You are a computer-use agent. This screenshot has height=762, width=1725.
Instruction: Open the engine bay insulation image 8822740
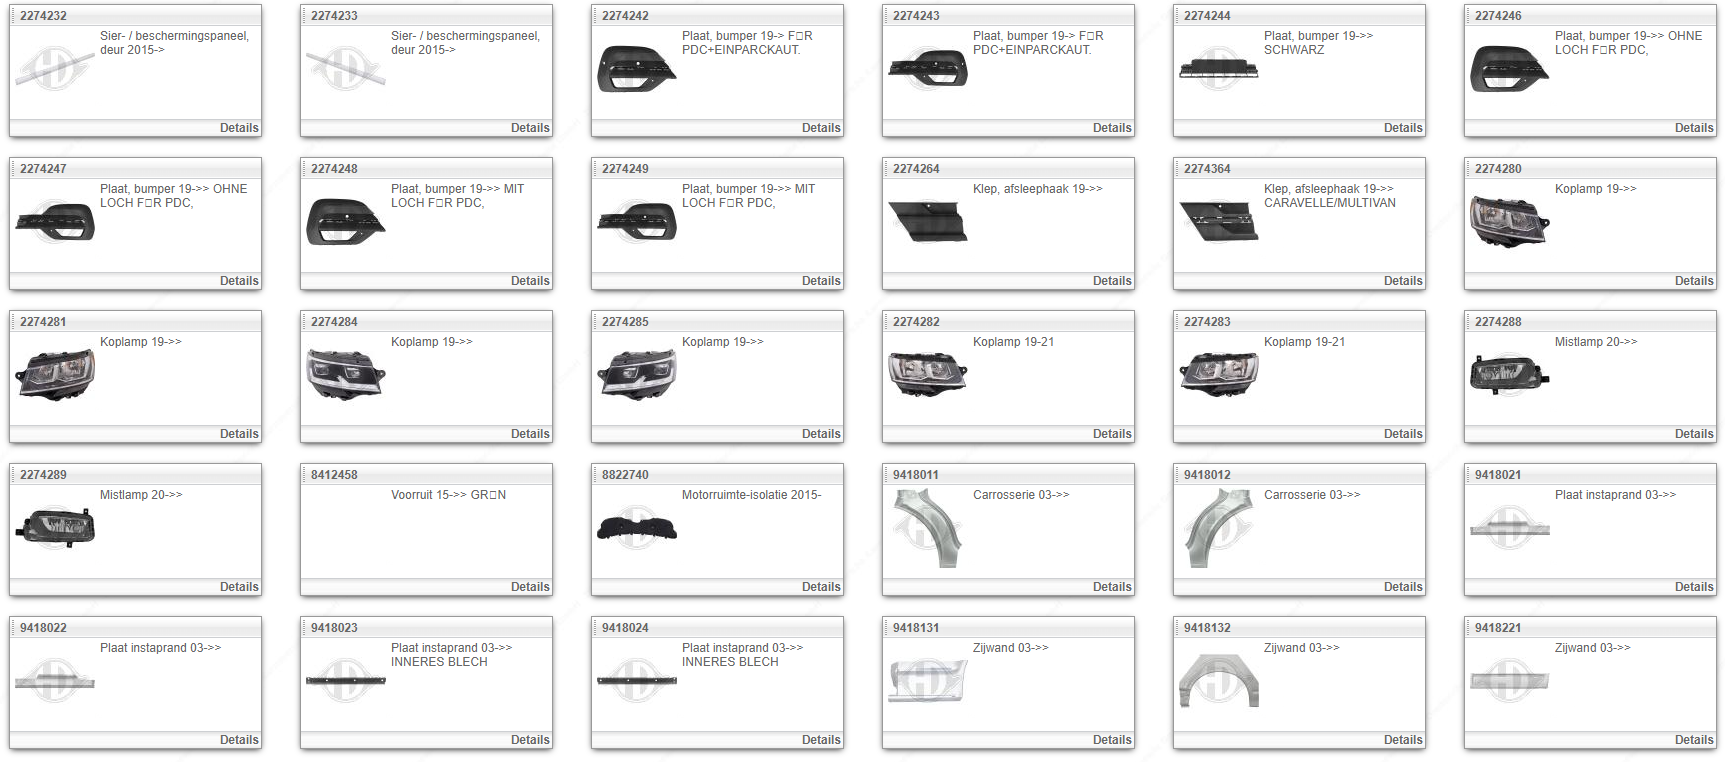[x=636, y=527]
